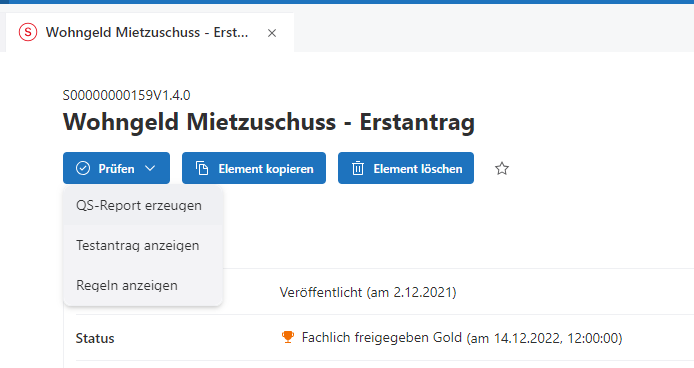694x368 pixels.
Task: Toggle the favorite star icon
Action: pos(502,168)
